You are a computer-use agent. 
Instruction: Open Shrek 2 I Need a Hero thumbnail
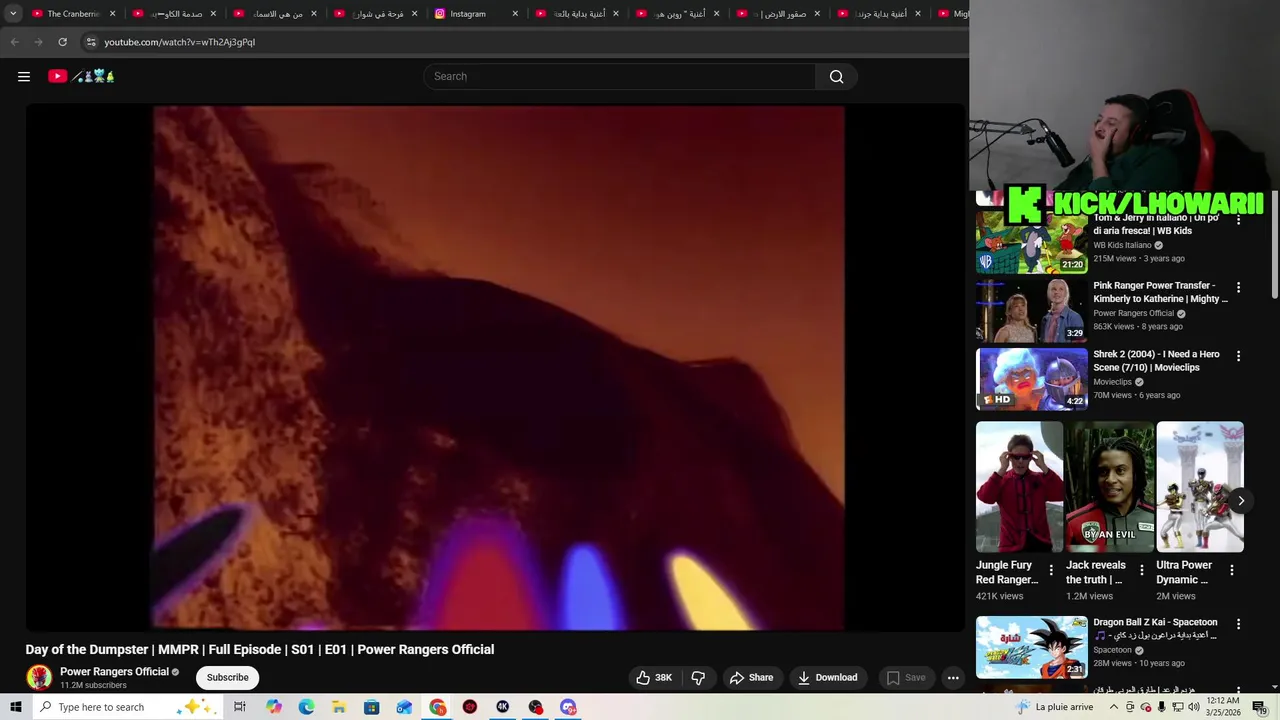pos(1031,379)
